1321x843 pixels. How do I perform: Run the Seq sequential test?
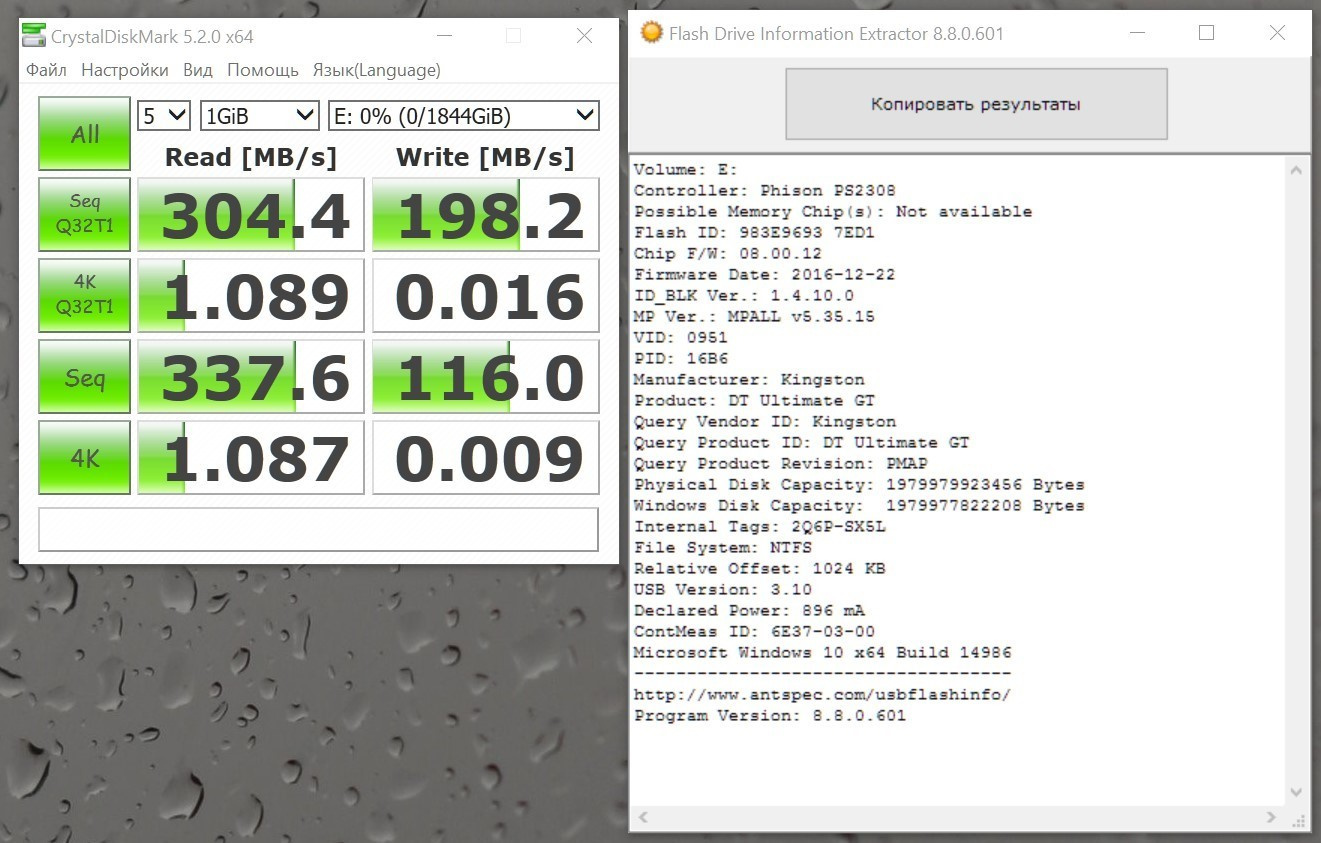coord(84,376)
